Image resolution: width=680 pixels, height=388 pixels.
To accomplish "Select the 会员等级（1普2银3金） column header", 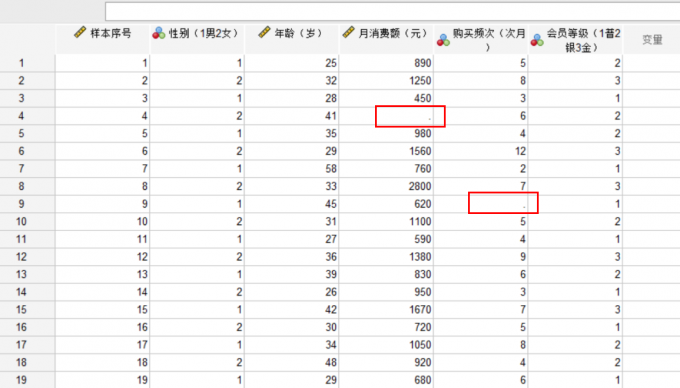I will [575, 39].
